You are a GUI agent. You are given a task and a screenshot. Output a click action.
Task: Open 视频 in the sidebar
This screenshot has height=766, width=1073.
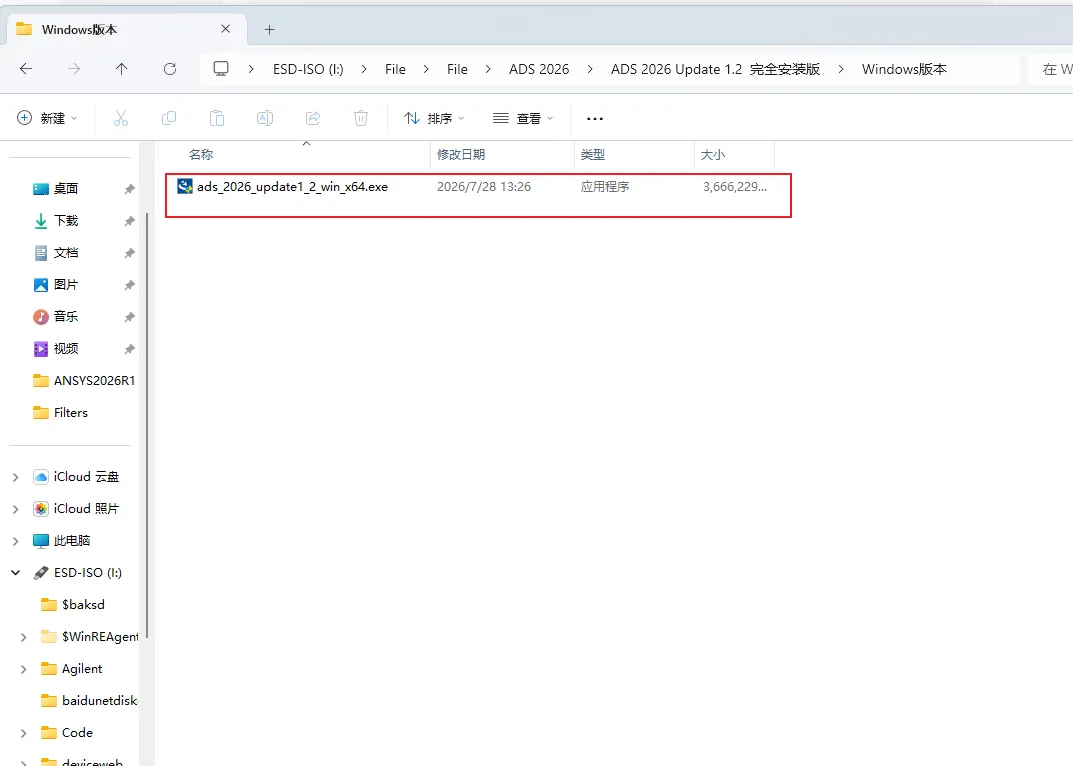click(x=66, y=348)
